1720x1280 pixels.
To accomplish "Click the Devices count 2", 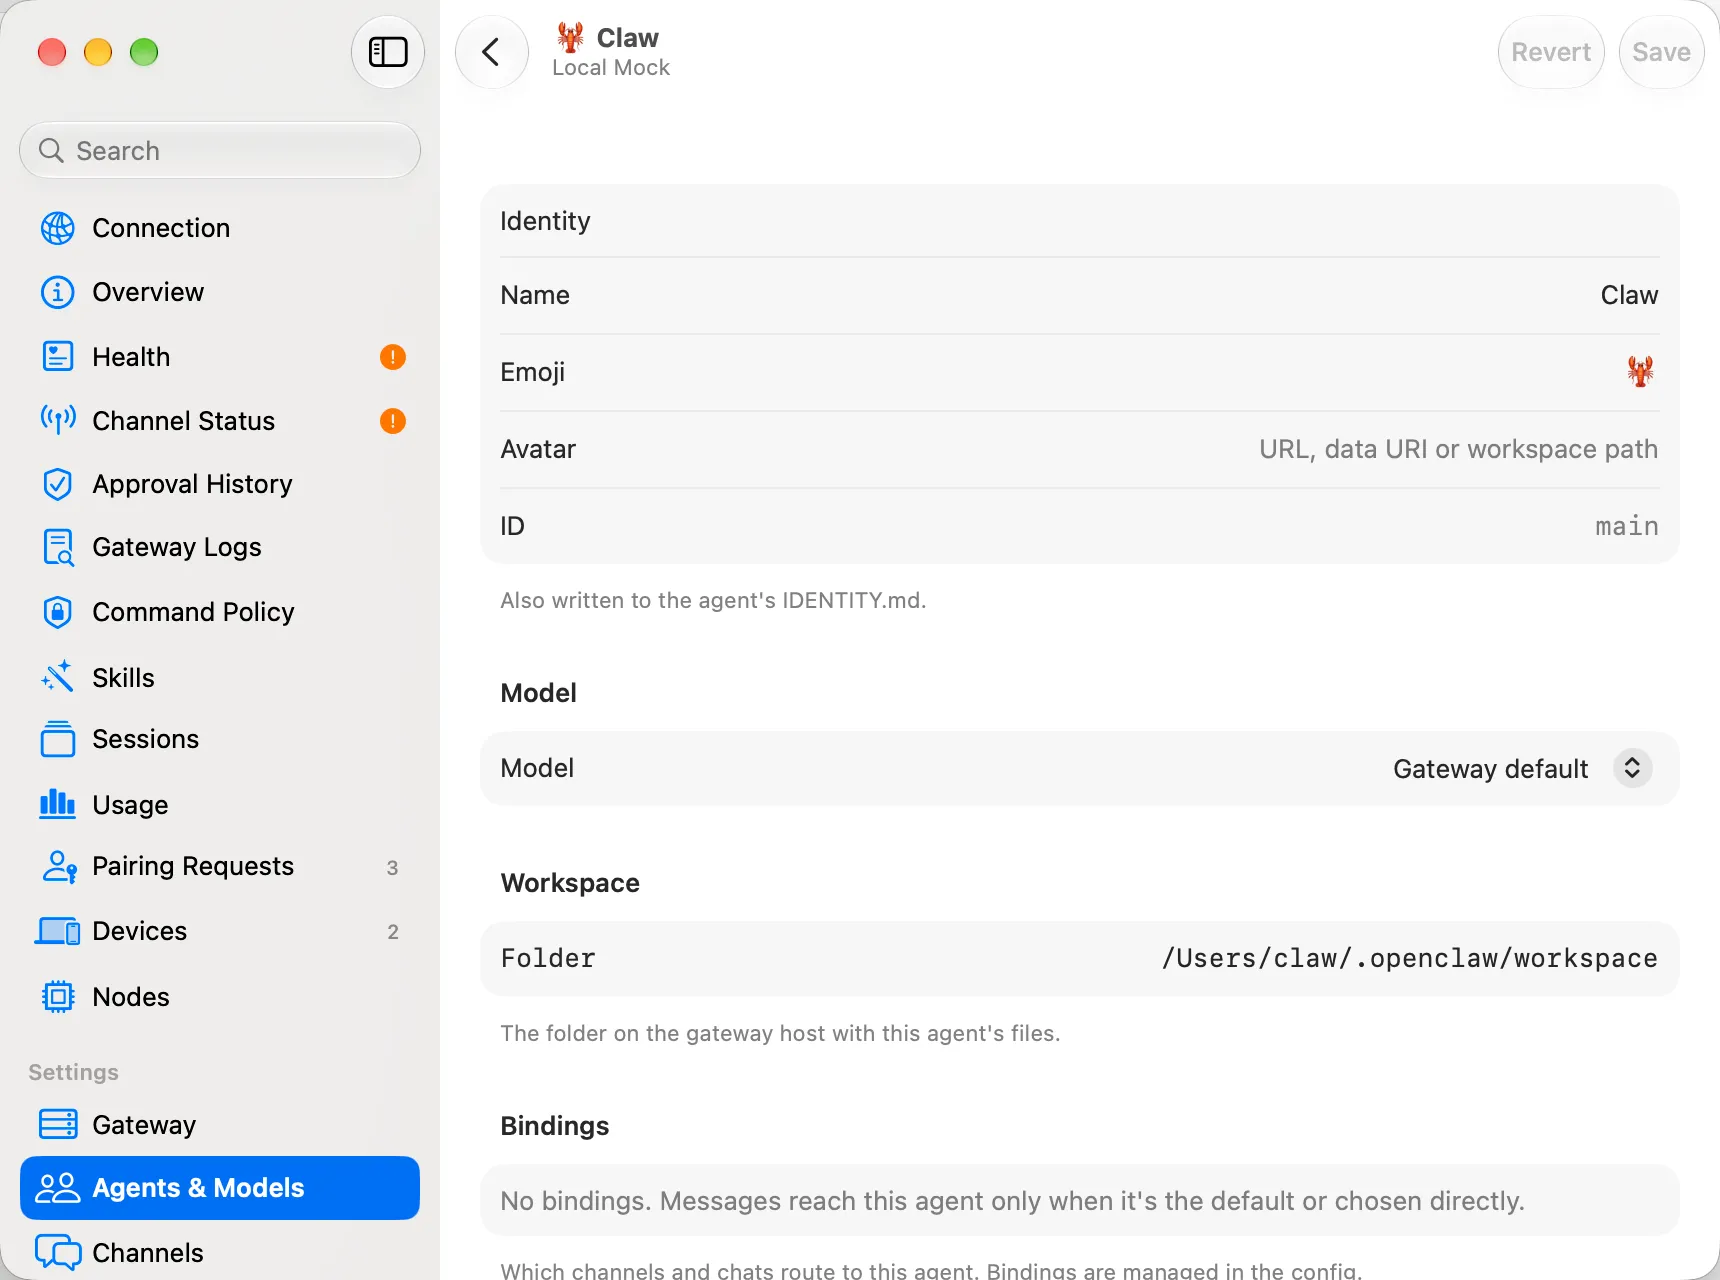I will (393, 932).
